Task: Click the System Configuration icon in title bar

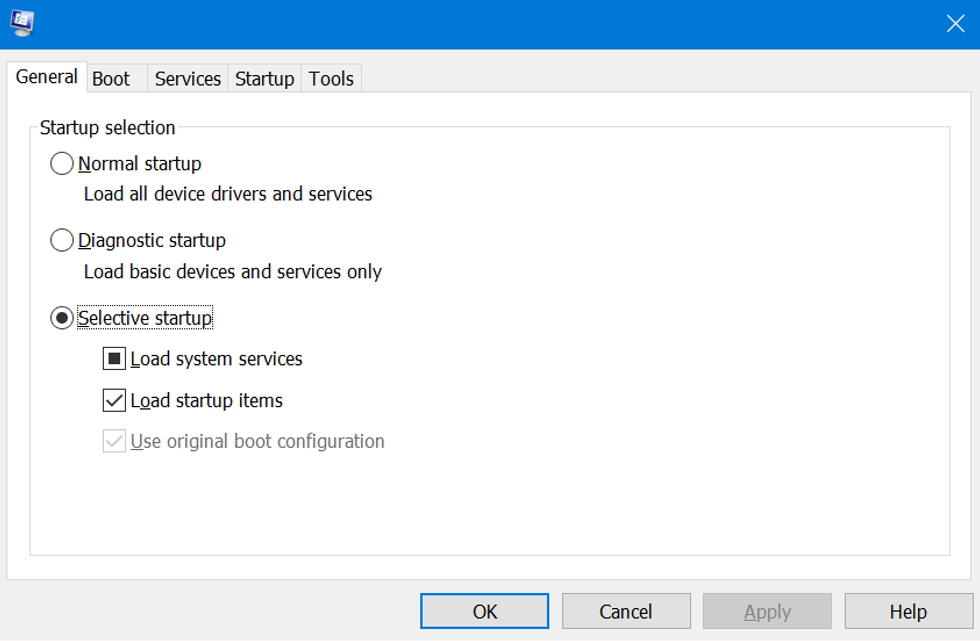Action: click(x=22, y=23)
